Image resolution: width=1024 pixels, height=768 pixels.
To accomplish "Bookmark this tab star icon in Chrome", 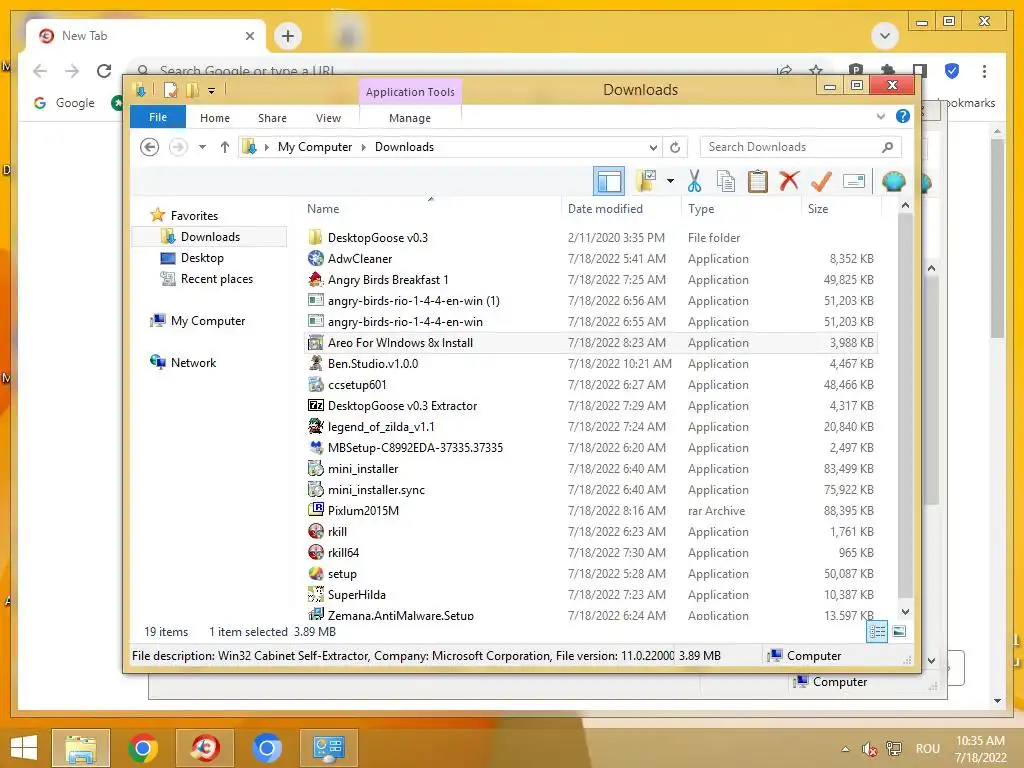I will click(816, 71).
